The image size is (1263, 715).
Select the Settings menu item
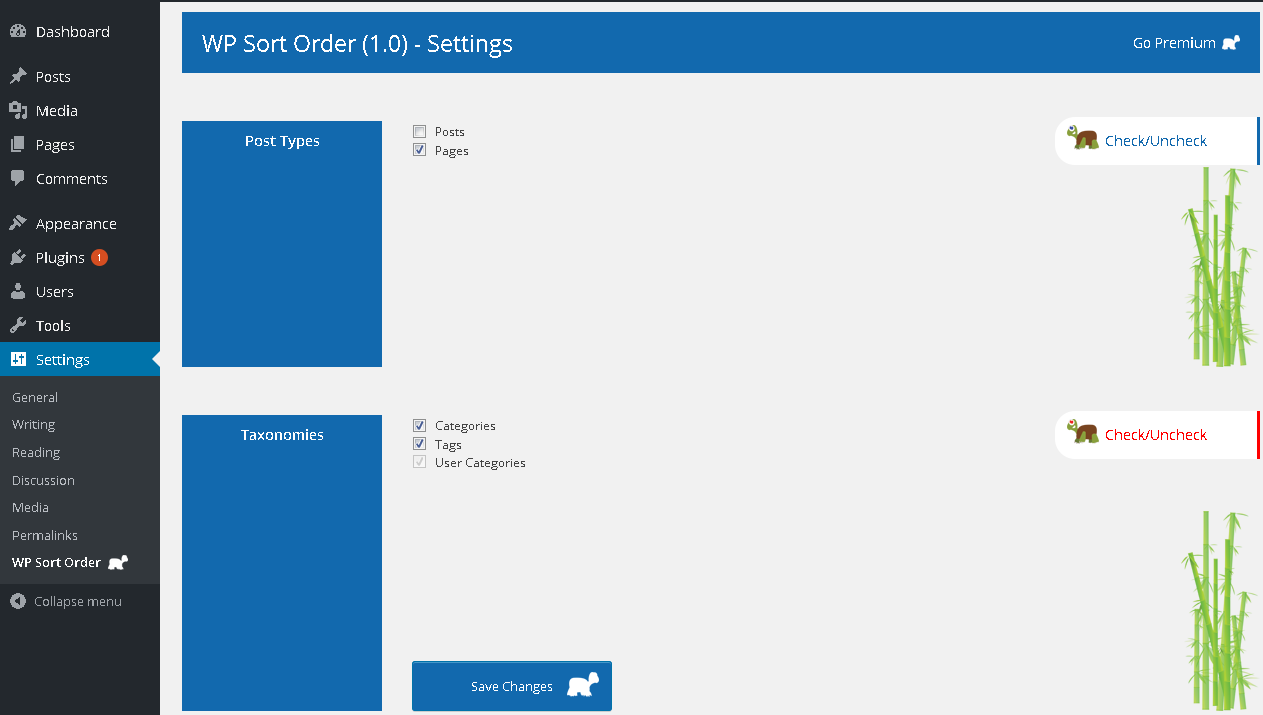pyautogui.click(x=80, y=359)
